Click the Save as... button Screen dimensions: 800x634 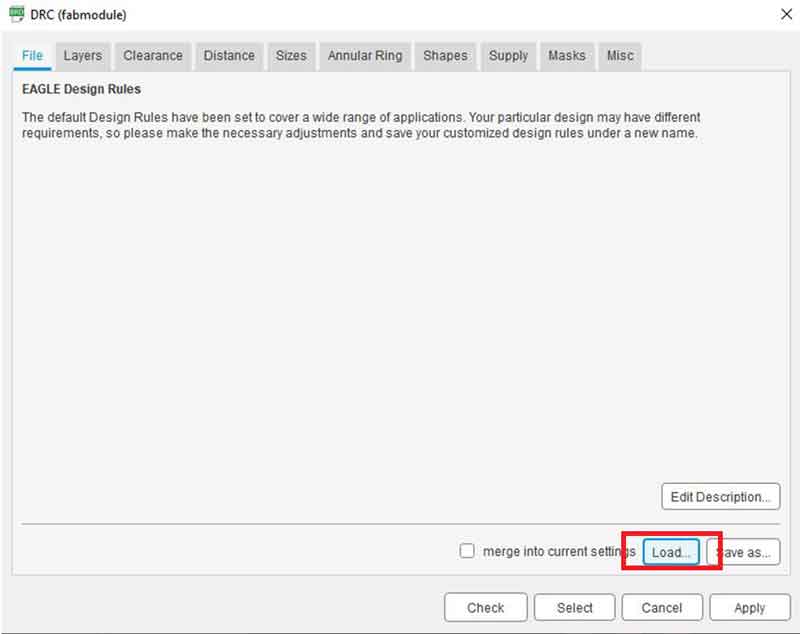[x=743, y=552]
